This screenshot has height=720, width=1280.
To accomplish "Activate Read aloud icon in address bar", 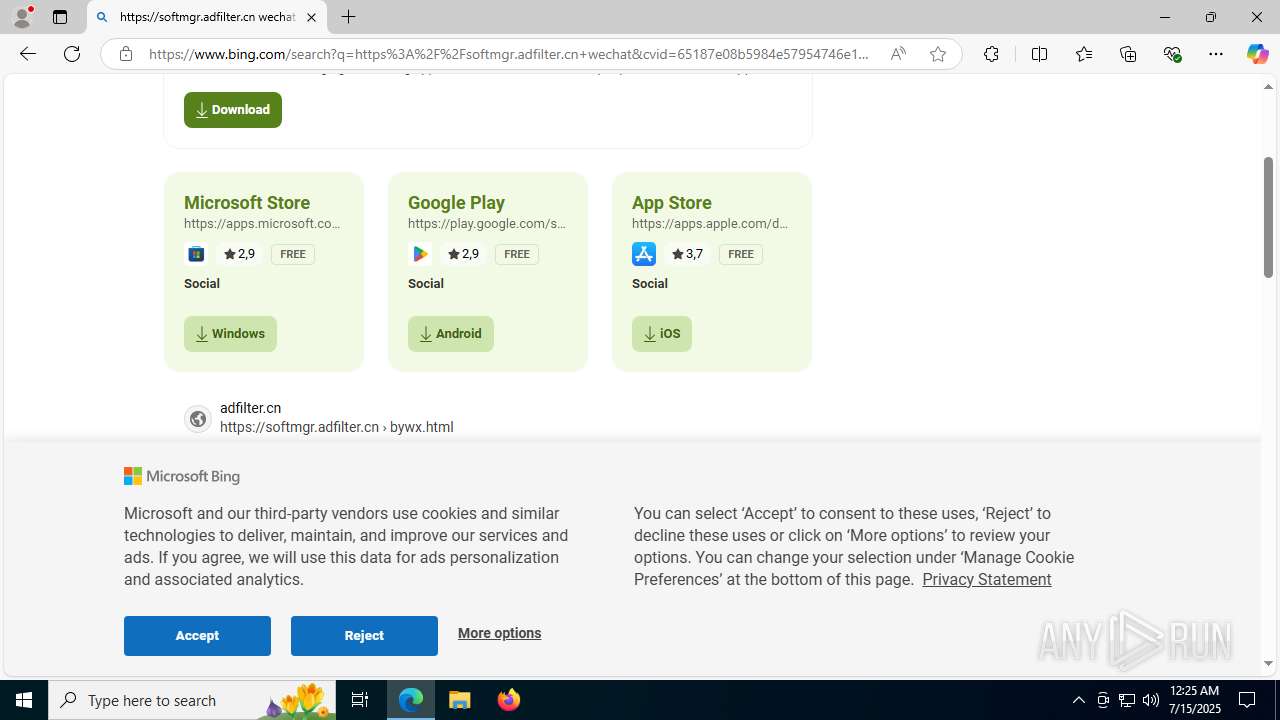I will point(898,54).
